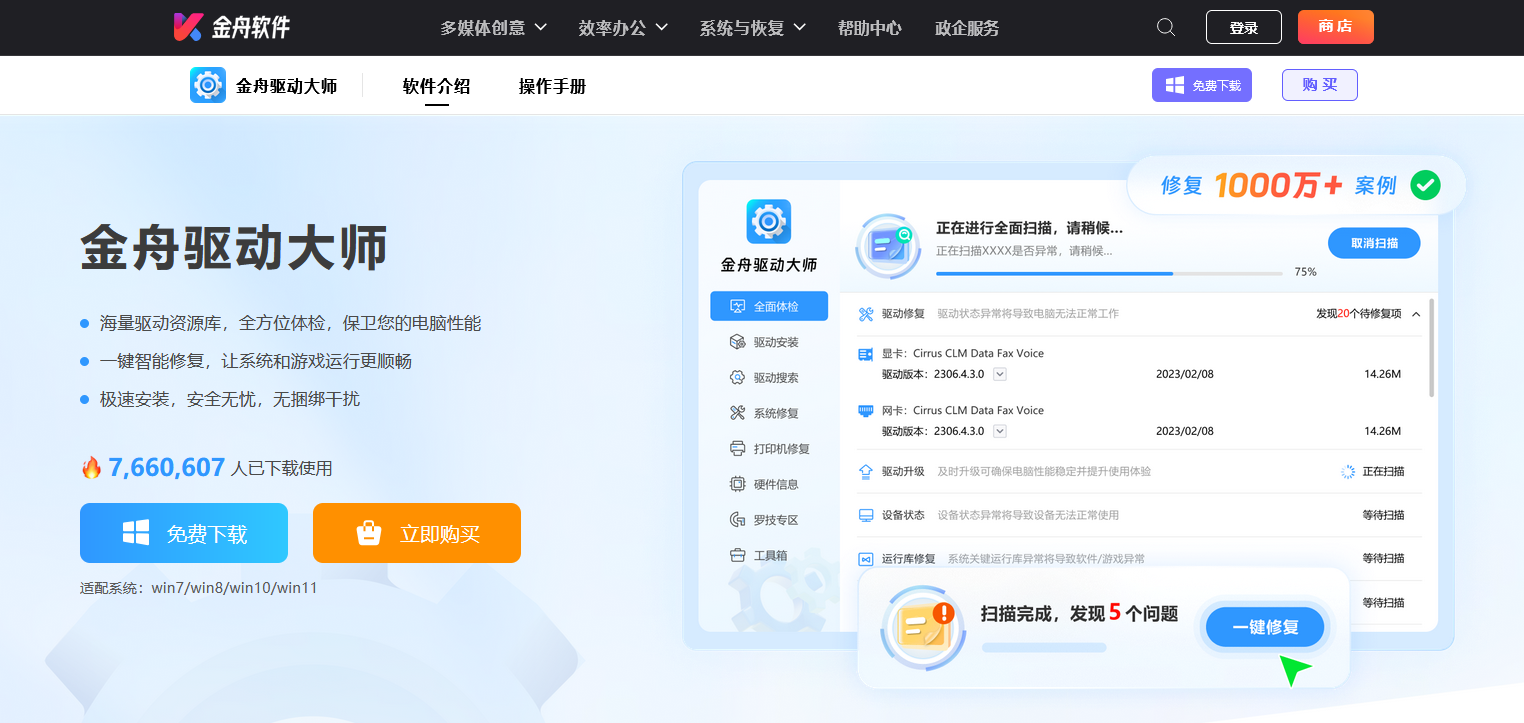1524x723 pixels.
Task: Click the 硬件信息 chip icon
Action: (737, 484)
